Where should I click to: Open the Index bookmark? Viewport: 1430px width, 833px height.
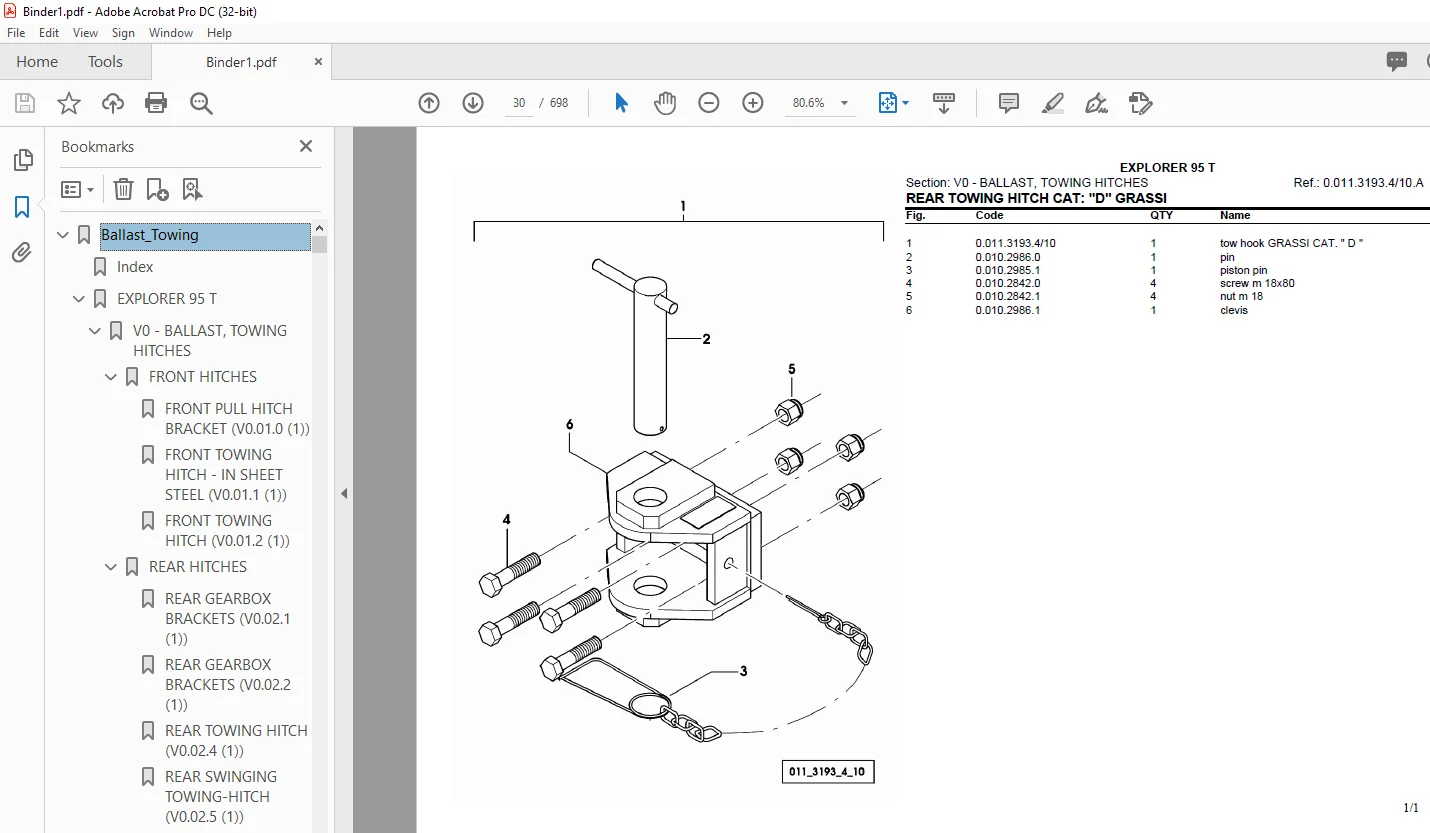tap(135, 267)
